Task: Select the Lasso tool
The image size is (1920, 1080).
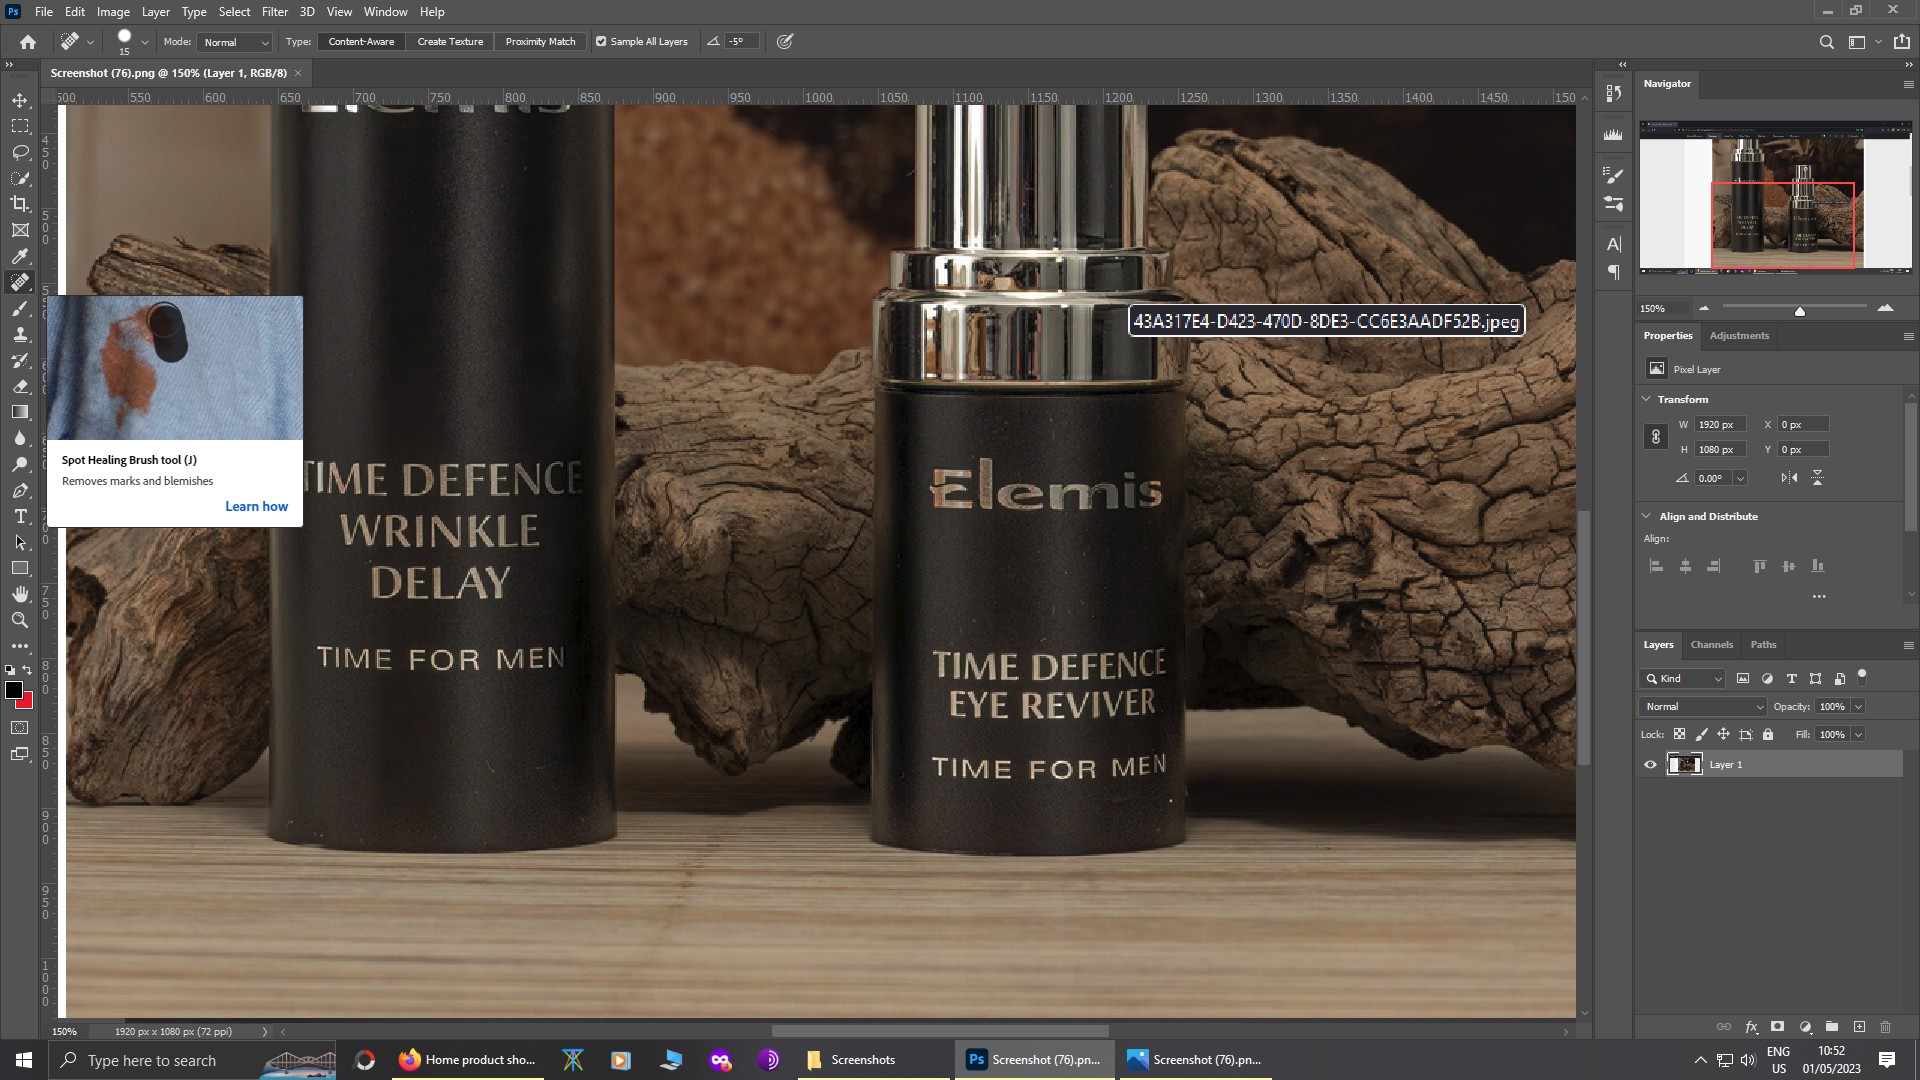Action: click(20, 152)
